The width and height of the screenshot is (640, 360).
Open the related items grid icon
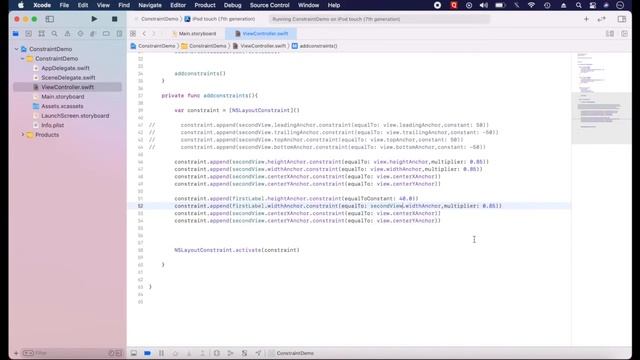point(133,34)
